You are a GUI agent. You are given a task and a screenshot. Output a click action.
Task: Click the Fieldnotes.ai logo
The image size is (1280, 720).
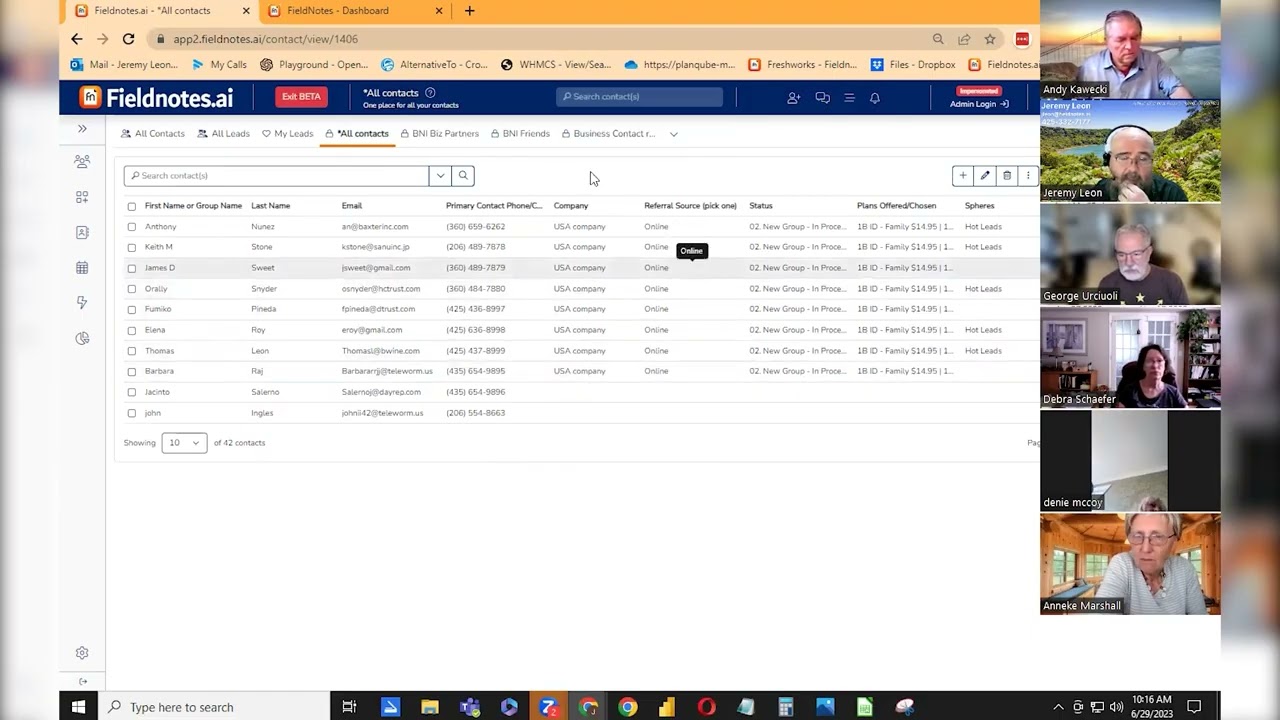(157, 97)
